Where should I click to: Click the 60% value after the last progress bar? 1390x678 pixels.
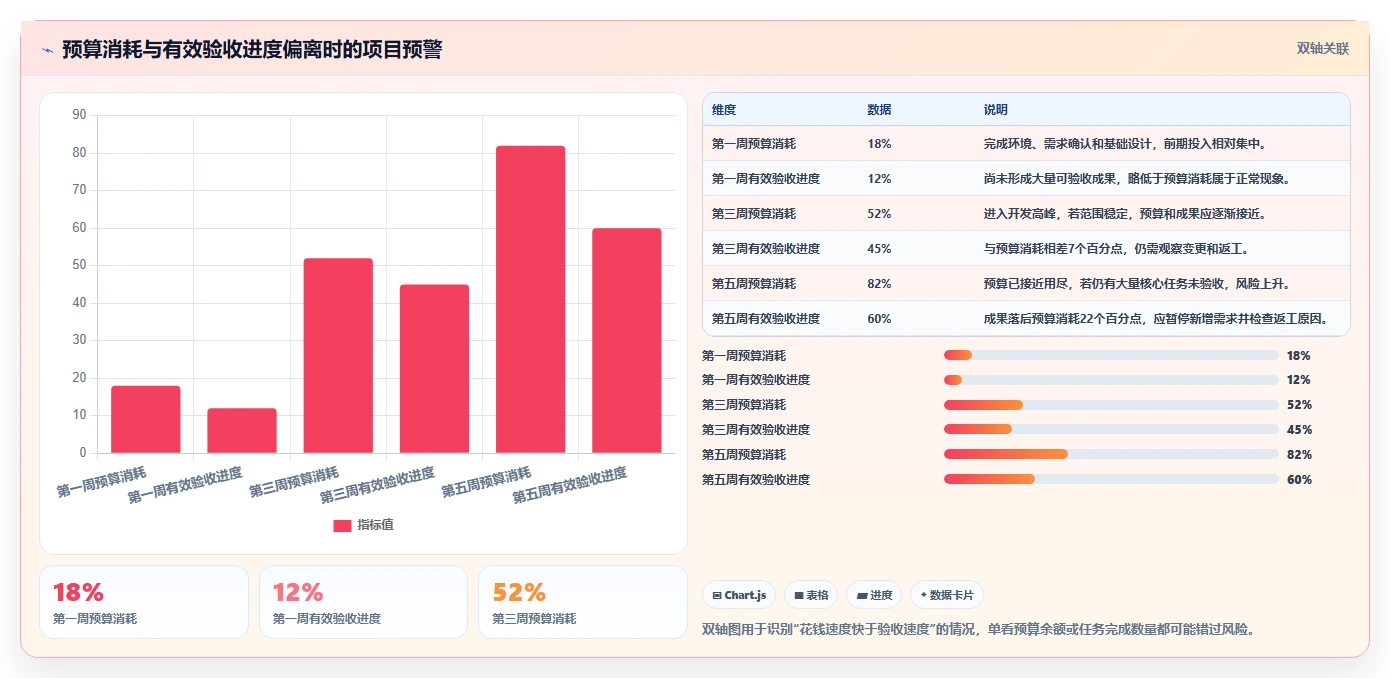coord(1299,479)
